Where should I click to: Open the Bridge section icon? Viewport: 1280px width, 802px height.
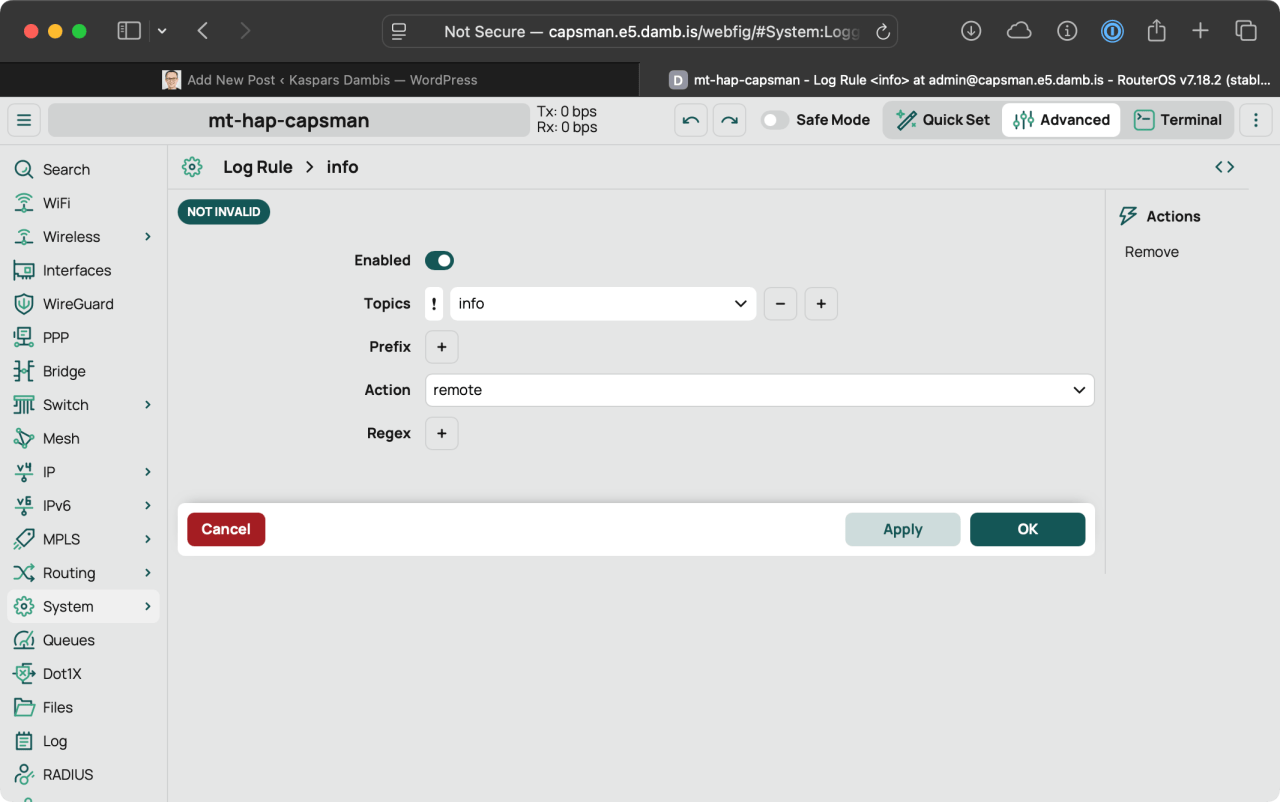tap(22, 370)
